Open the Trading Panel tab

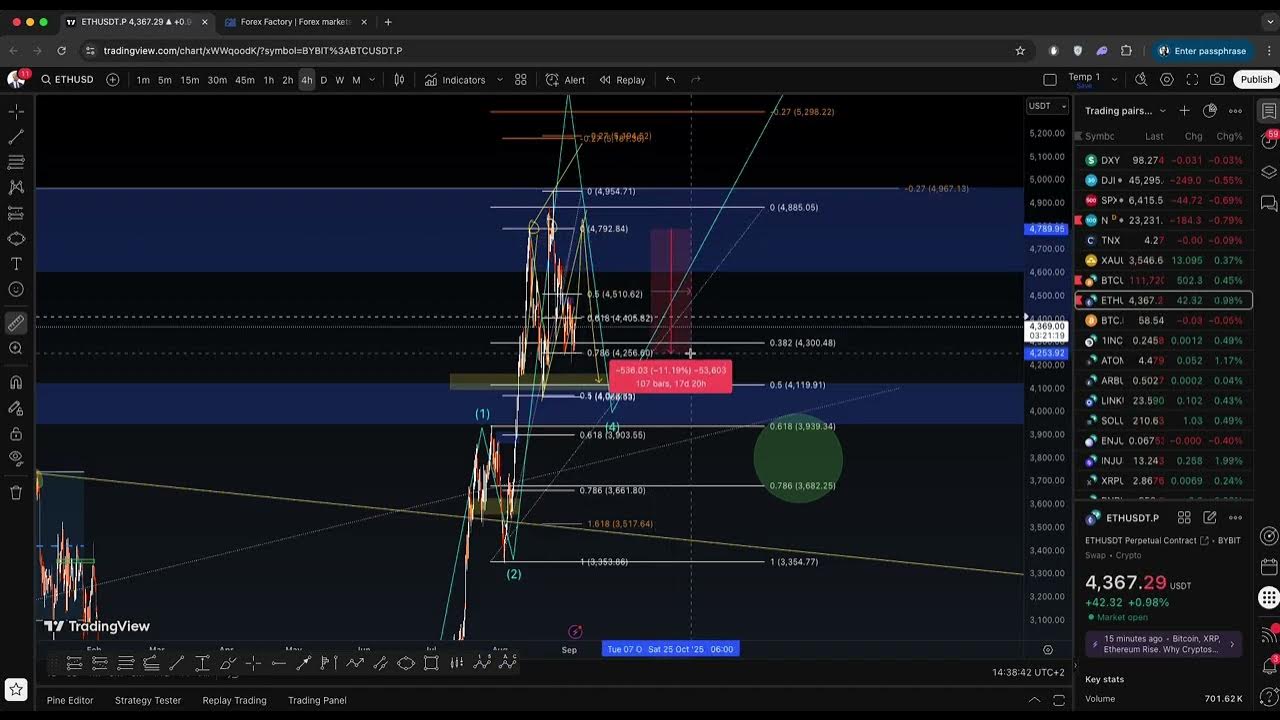tap(317, 700)
